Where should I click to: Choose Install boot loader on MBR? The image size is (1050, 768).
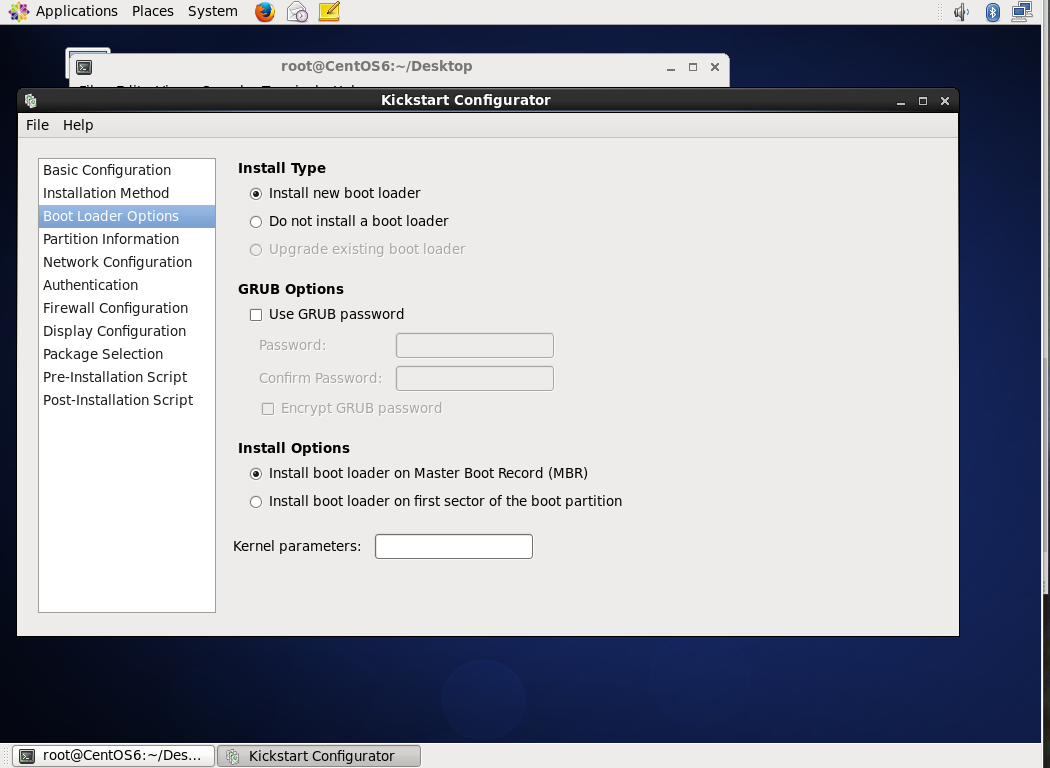click(x=419, y=473)
